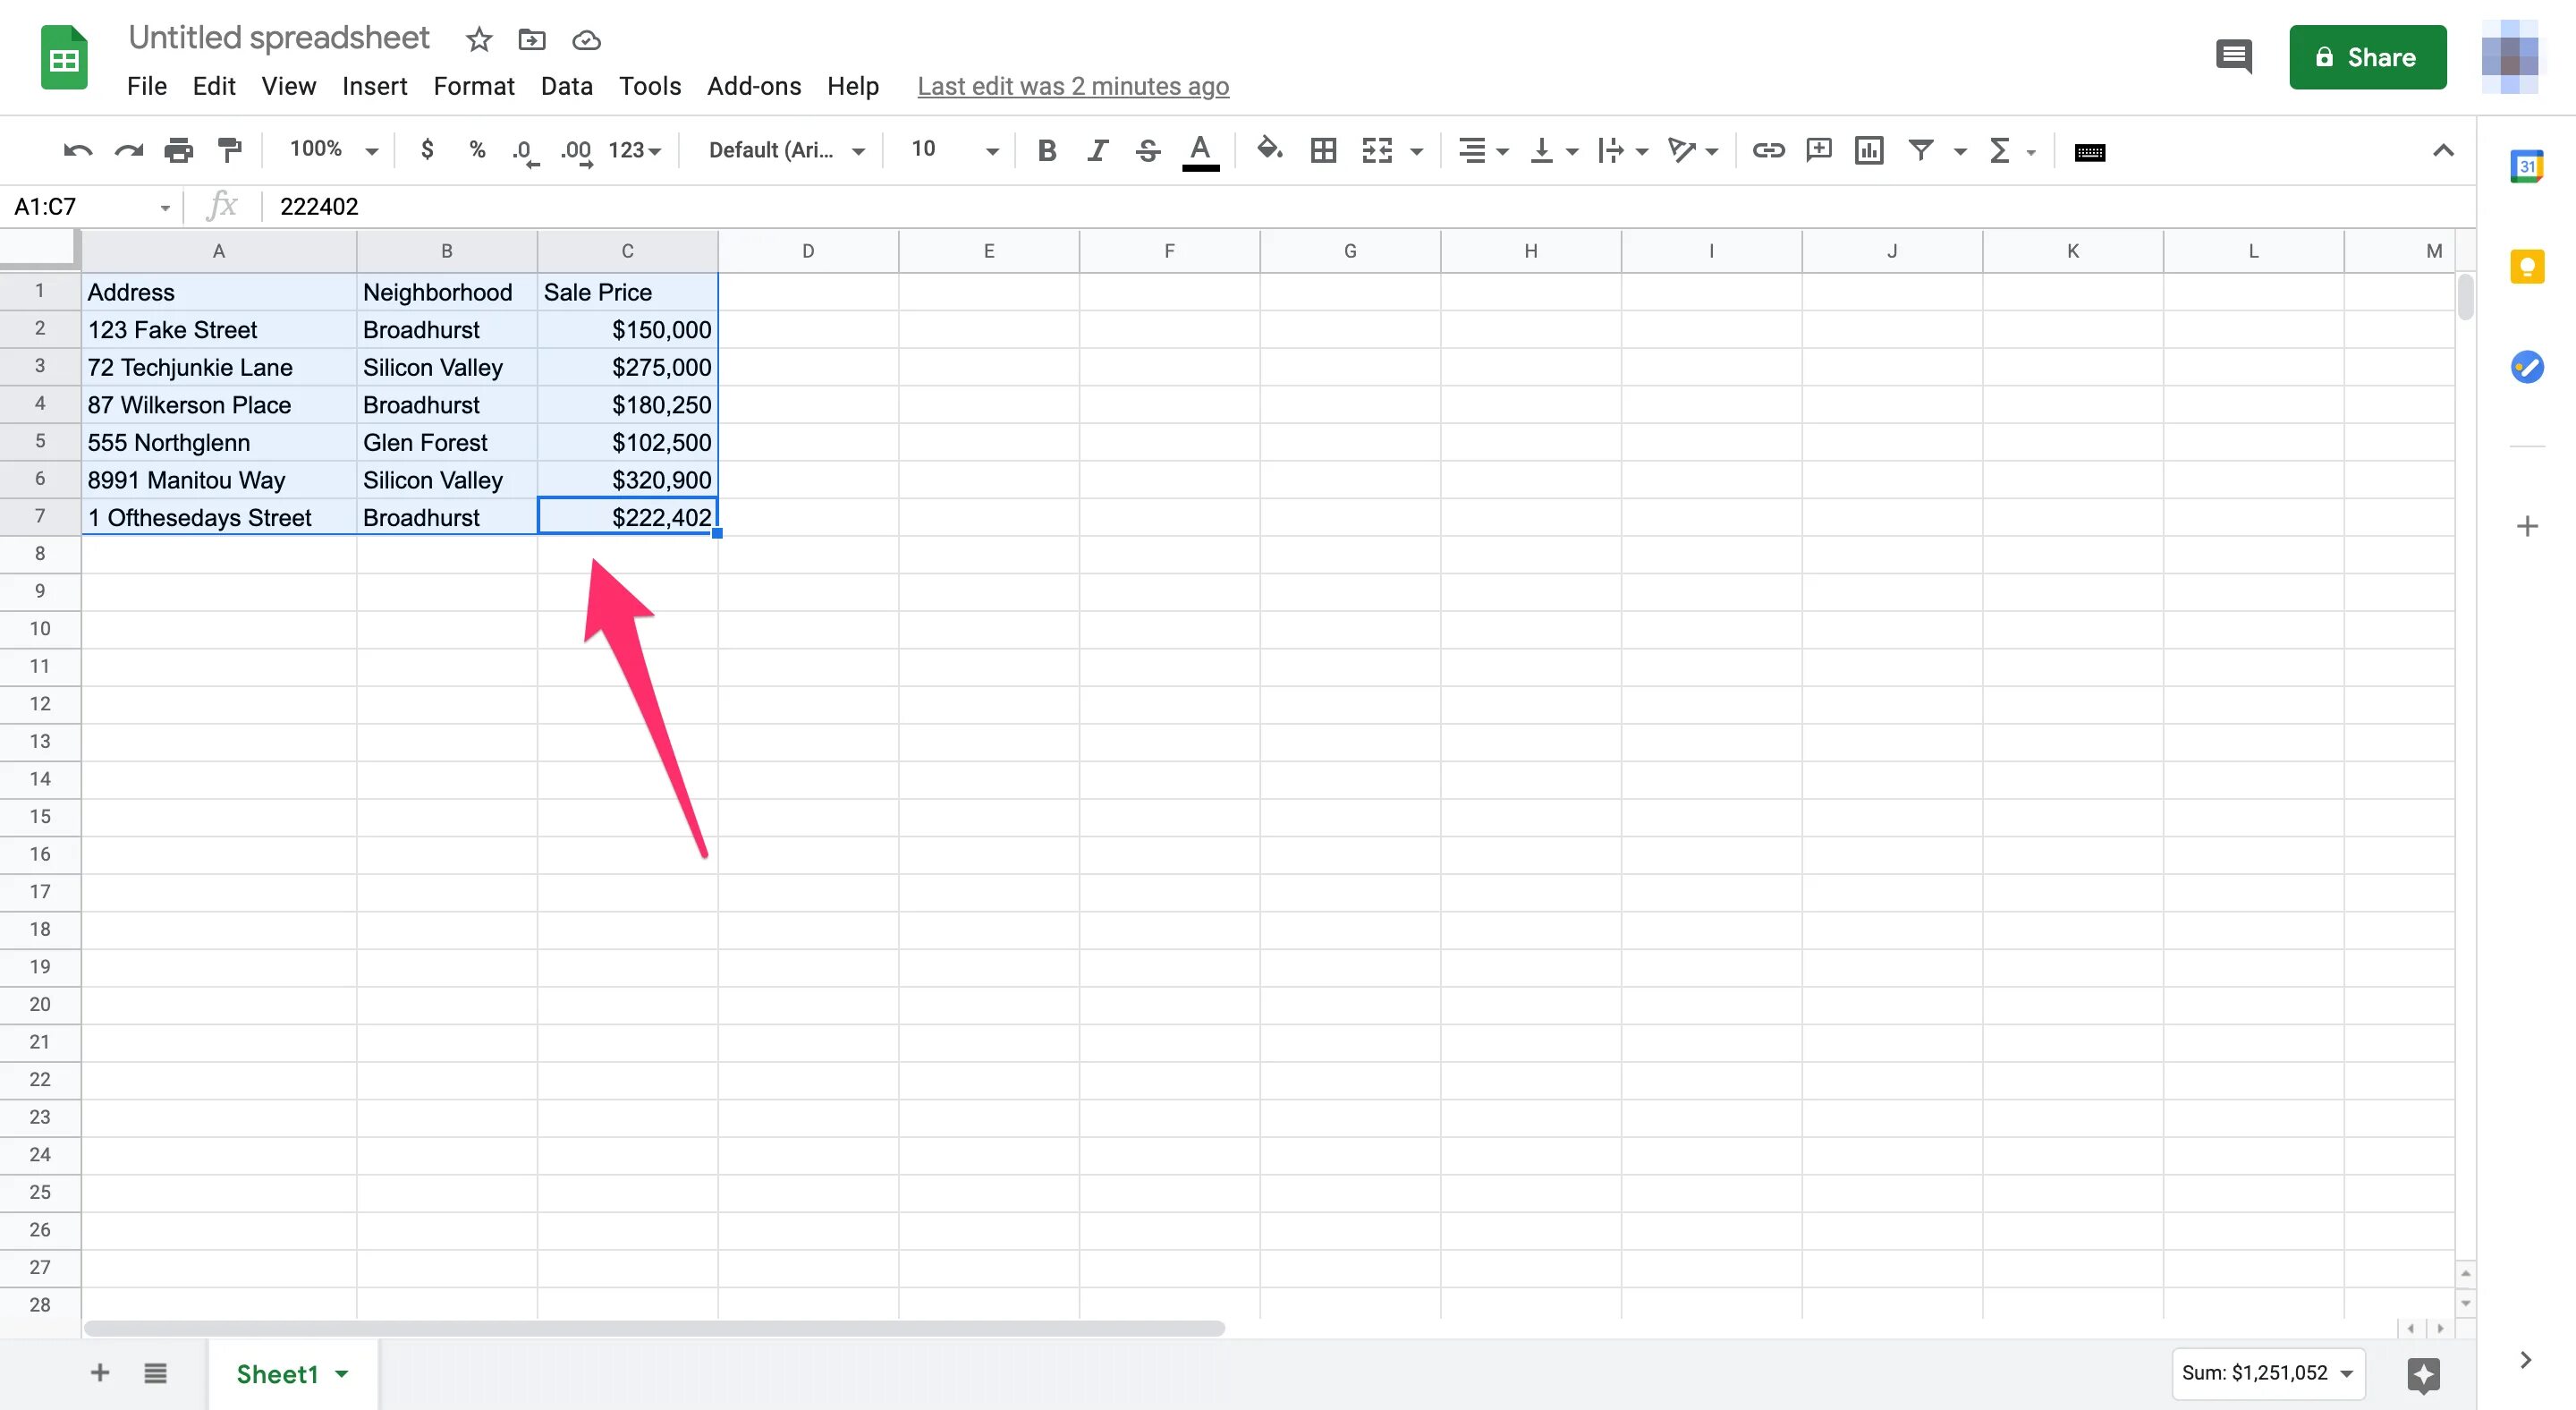
Task: Toggle Strikethrough formatting icon
Action: tap(1148, 149)
